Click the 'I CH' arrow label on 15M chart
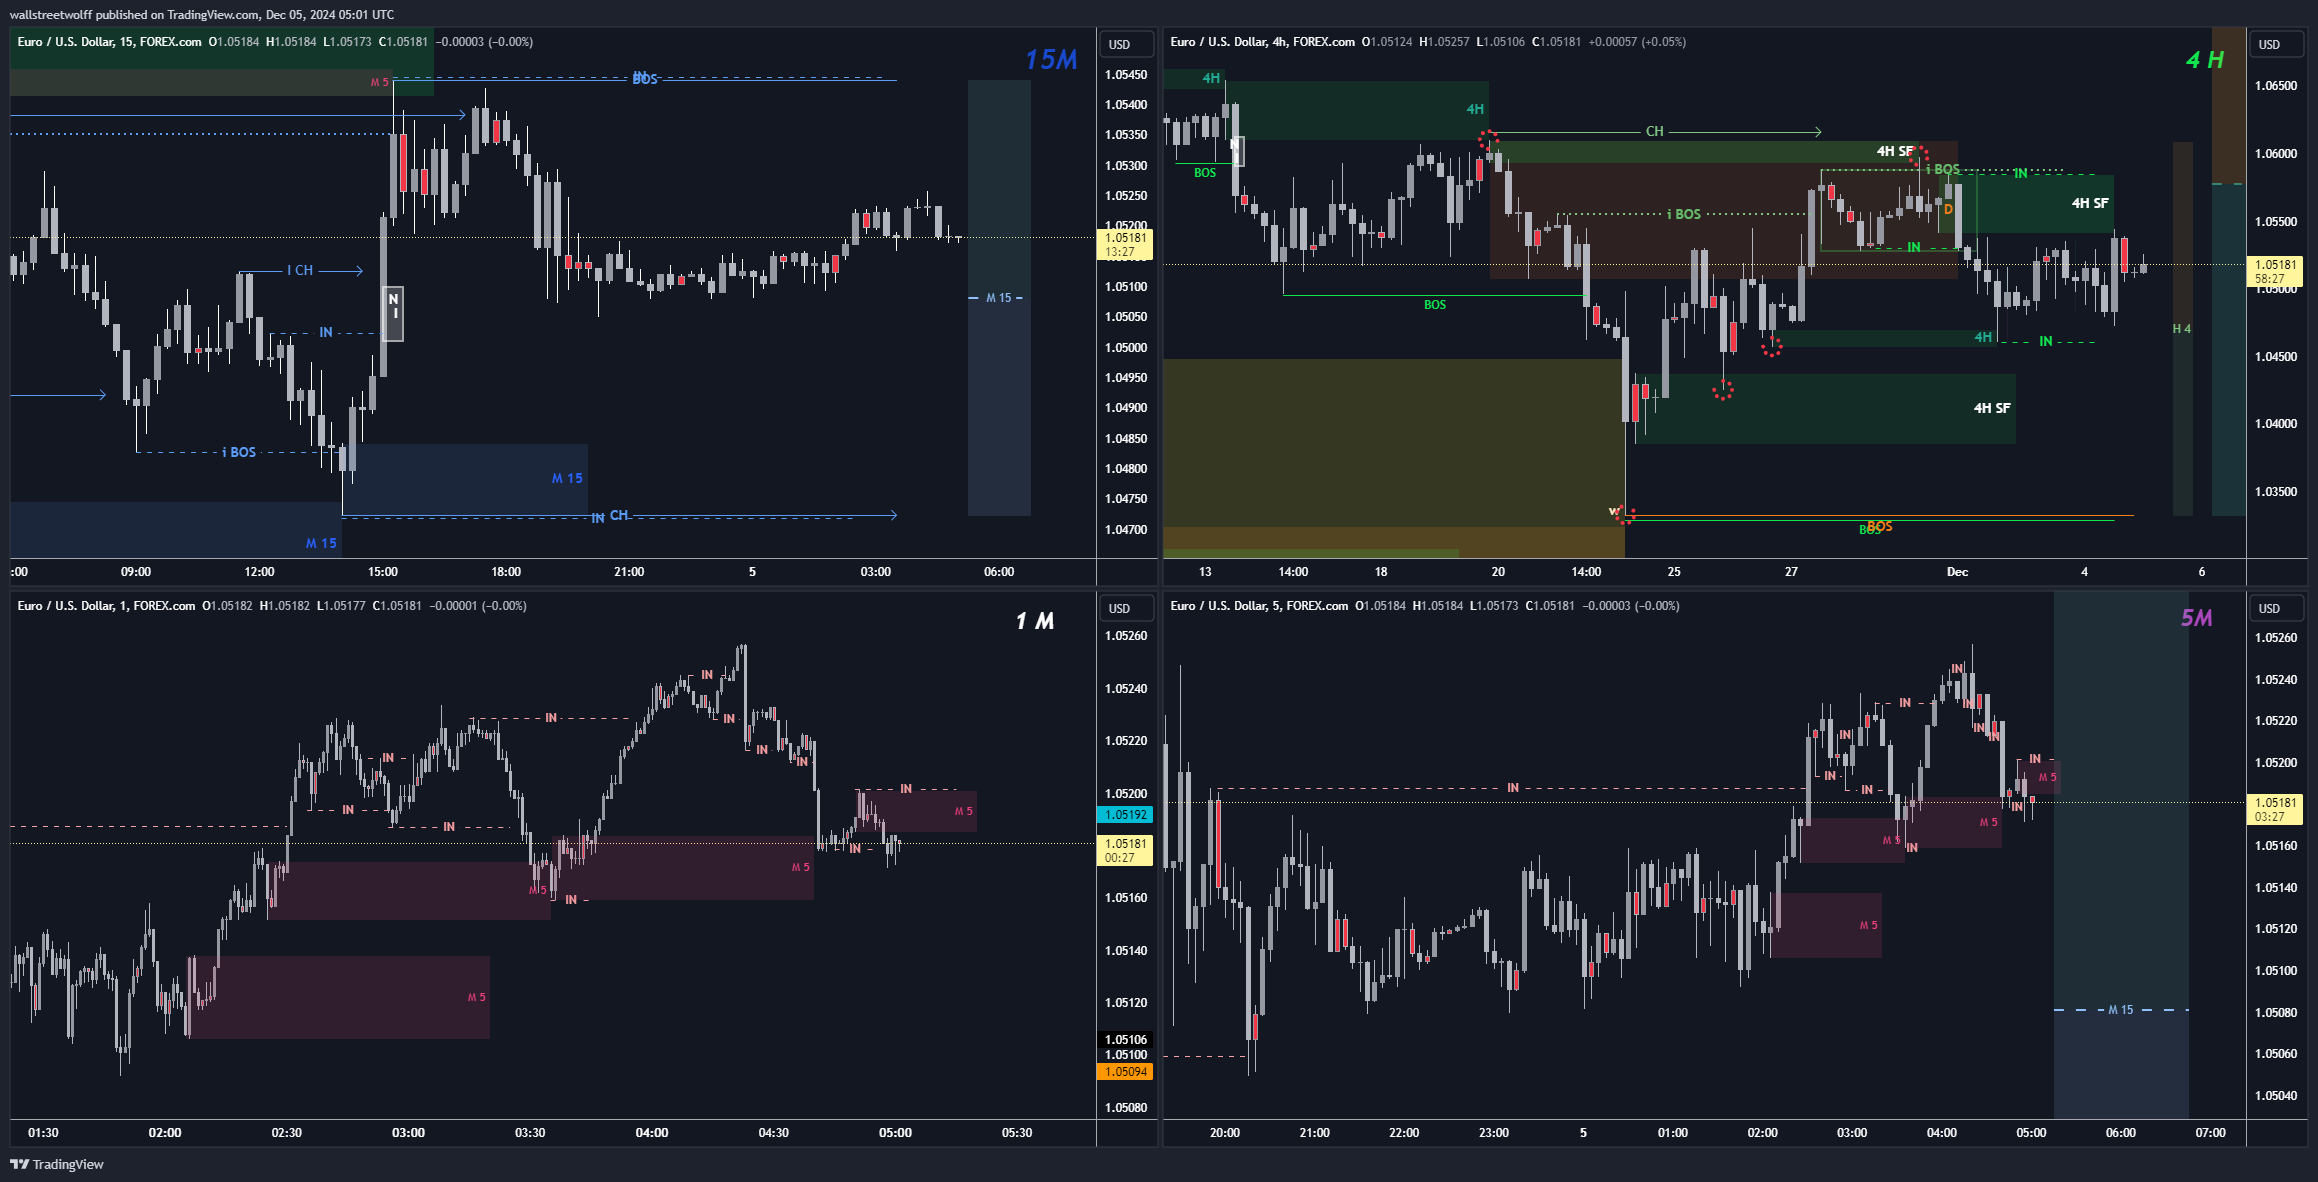 (300, 270)
